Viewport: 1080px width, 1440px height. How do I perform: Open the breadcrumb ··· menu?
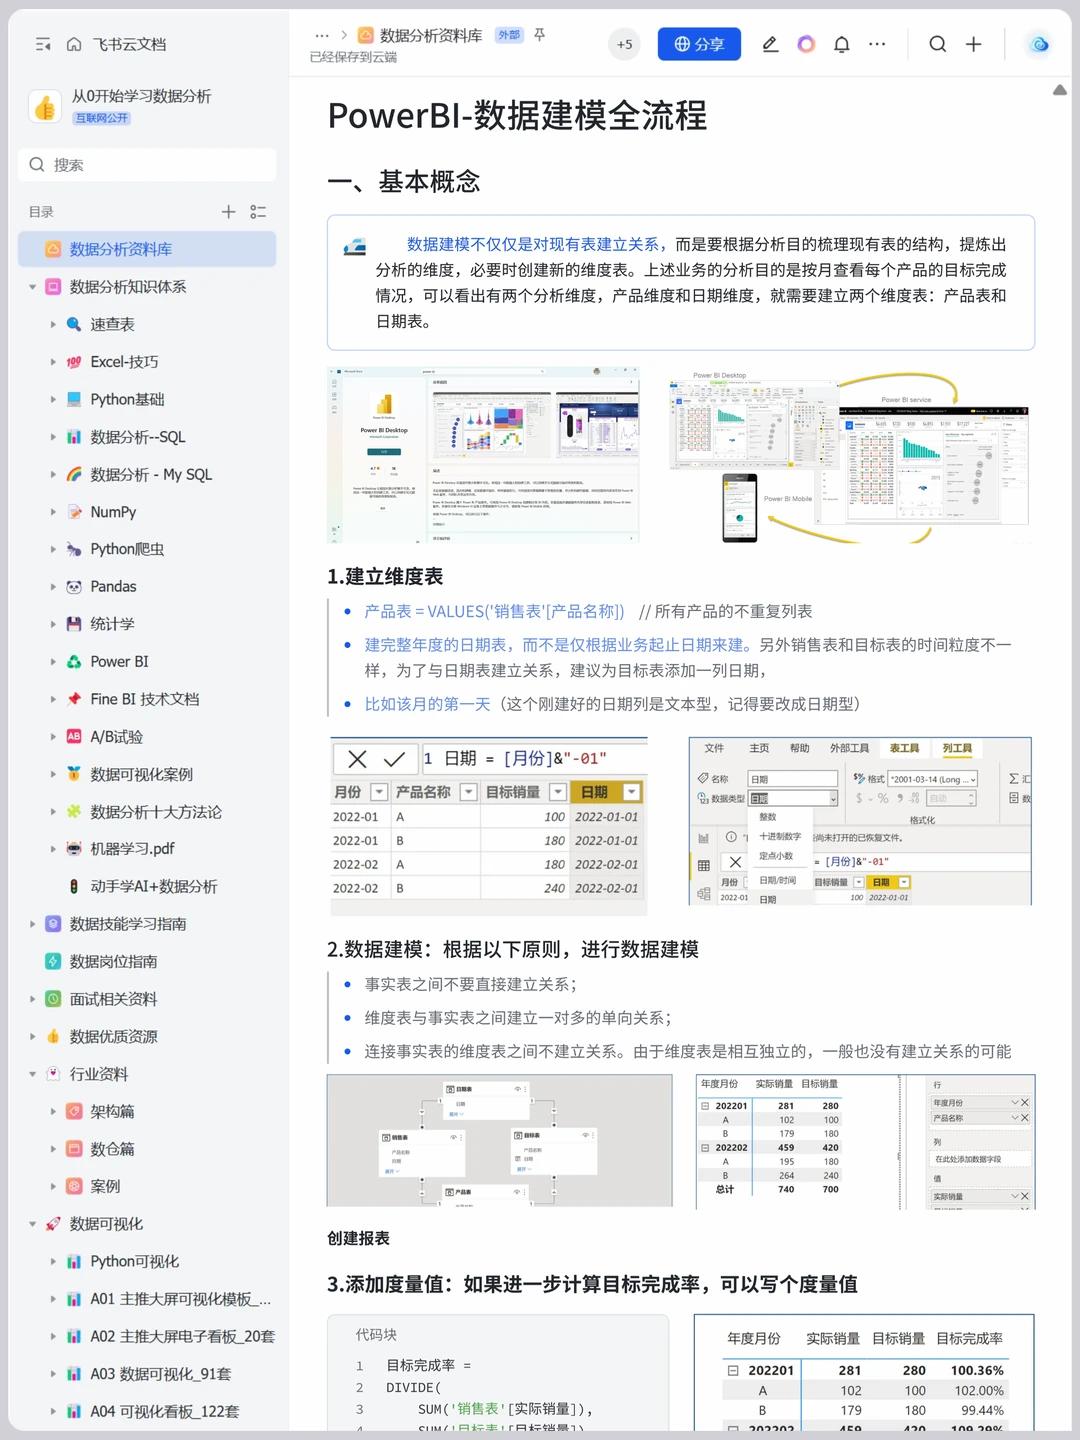pyautogui.click(x=322, y=34)
